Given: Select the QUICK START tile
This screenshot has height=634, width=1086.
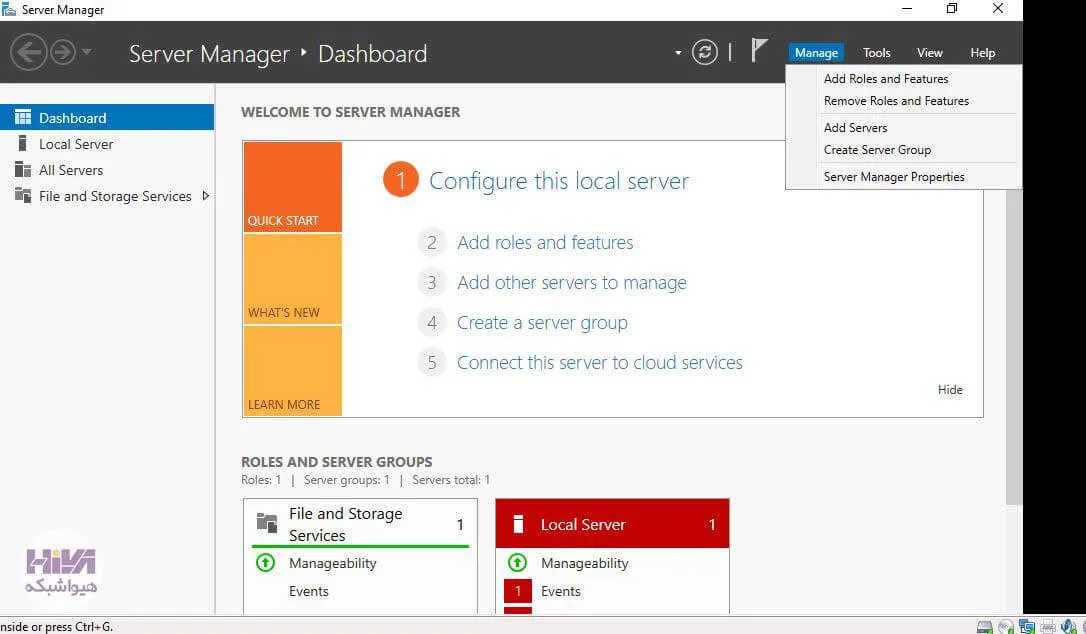Looking at the screenshot, I should [292, 187].
